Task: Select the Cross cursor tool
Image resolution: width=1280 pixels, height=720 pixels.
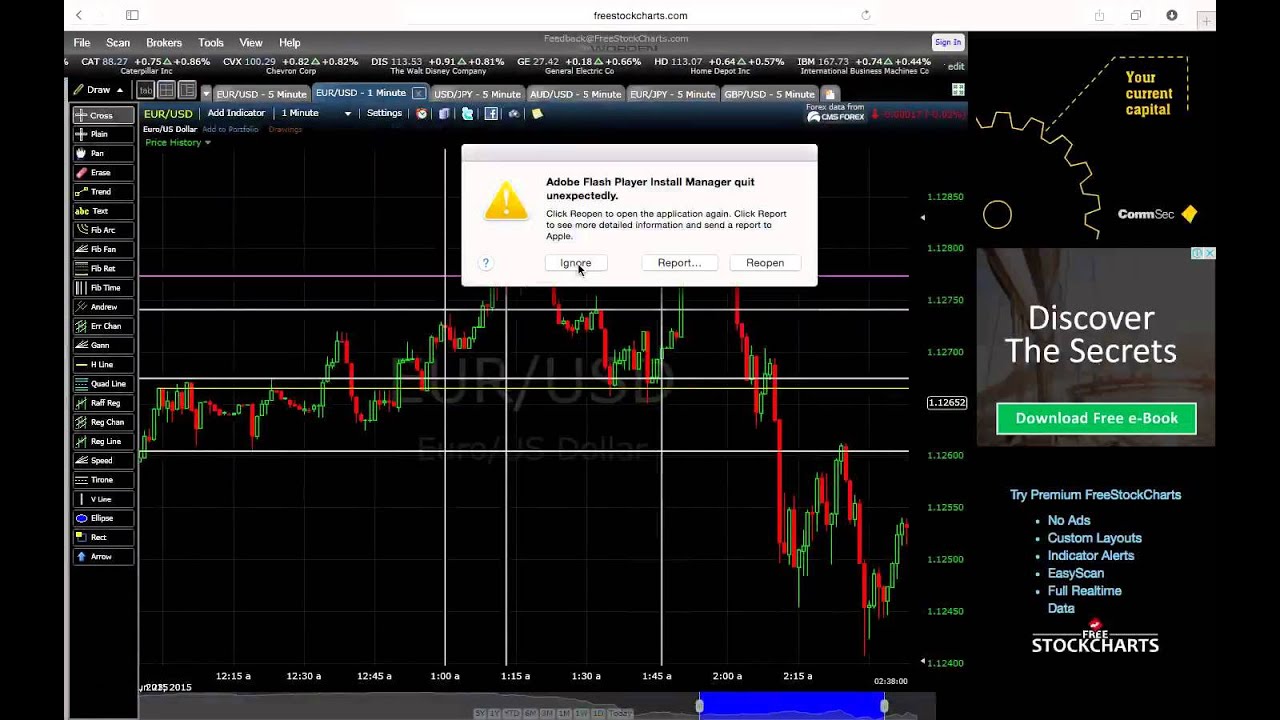Action: click(x=103, y=115)
